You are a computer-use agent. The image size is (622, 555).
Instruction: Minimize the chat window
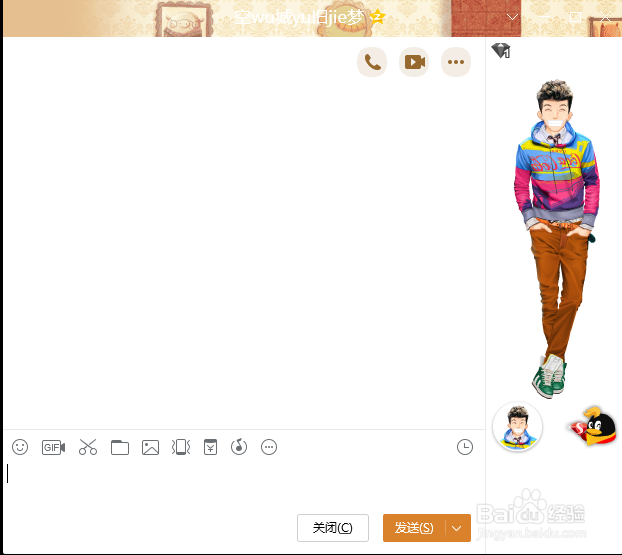pyautogui.click(x=544, y=17)
